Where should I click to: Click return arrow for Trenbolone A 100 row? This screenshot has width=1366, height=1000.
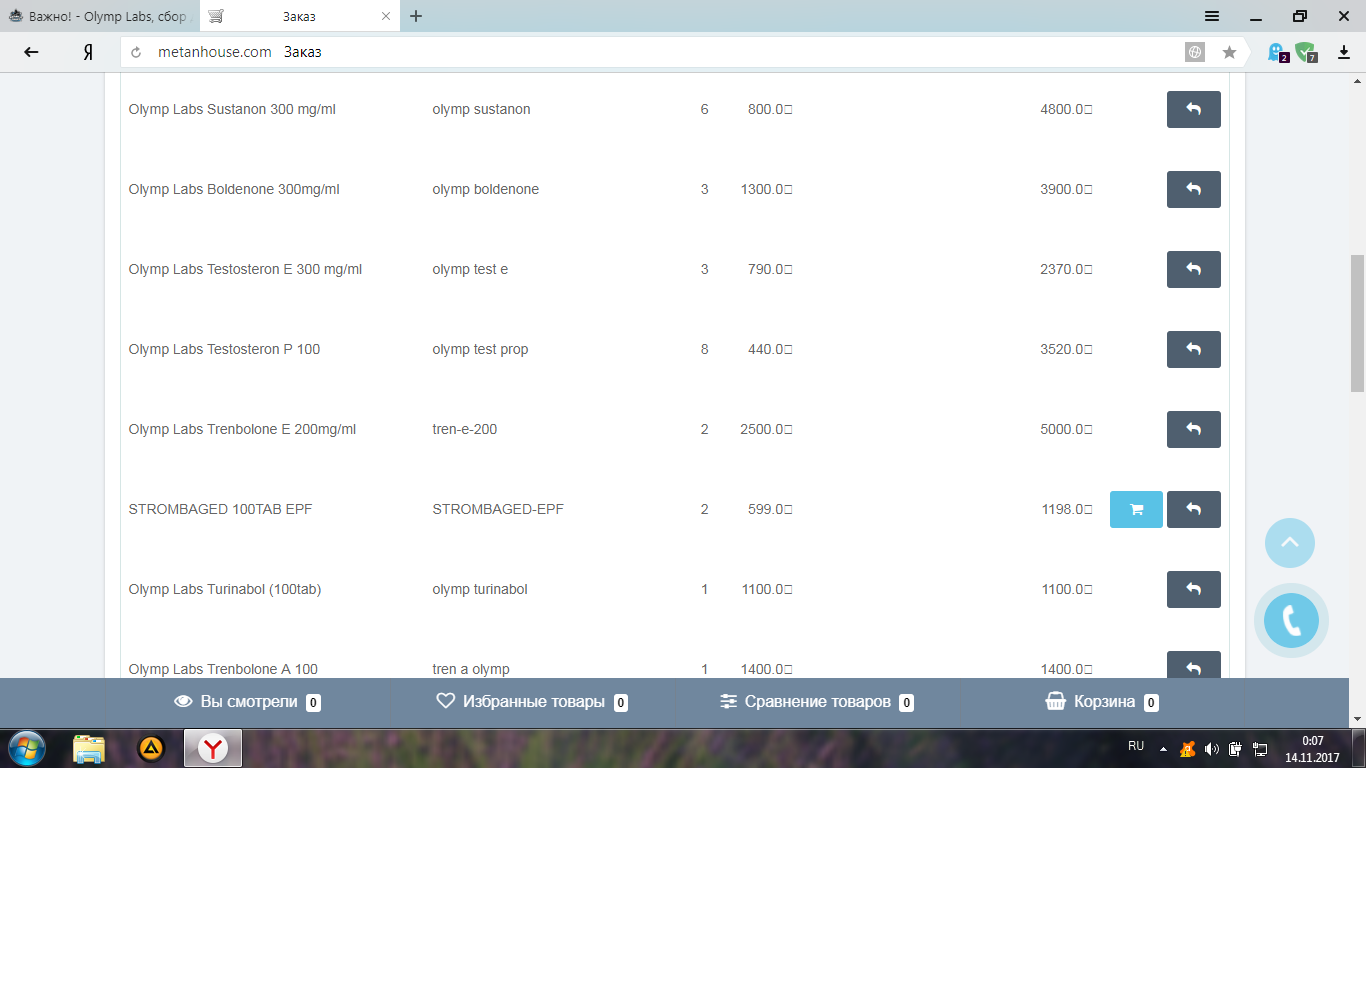(x=1193, y=665)
